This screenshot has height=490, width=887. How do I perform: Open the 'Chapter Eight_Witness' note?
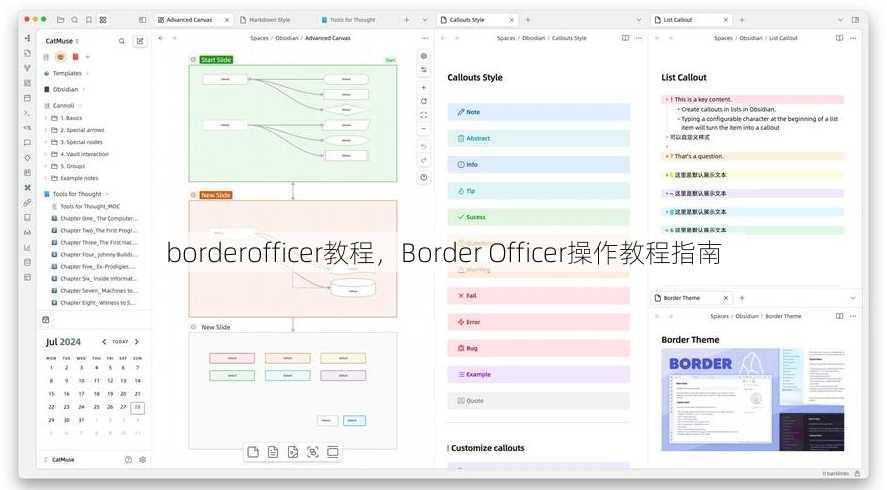94,303
